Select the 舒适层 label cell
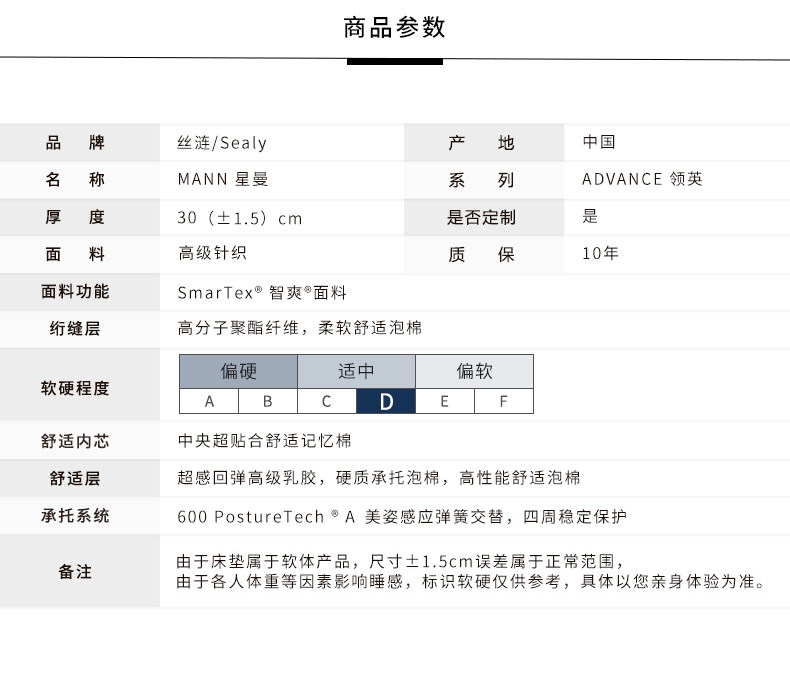 [80, 478]
